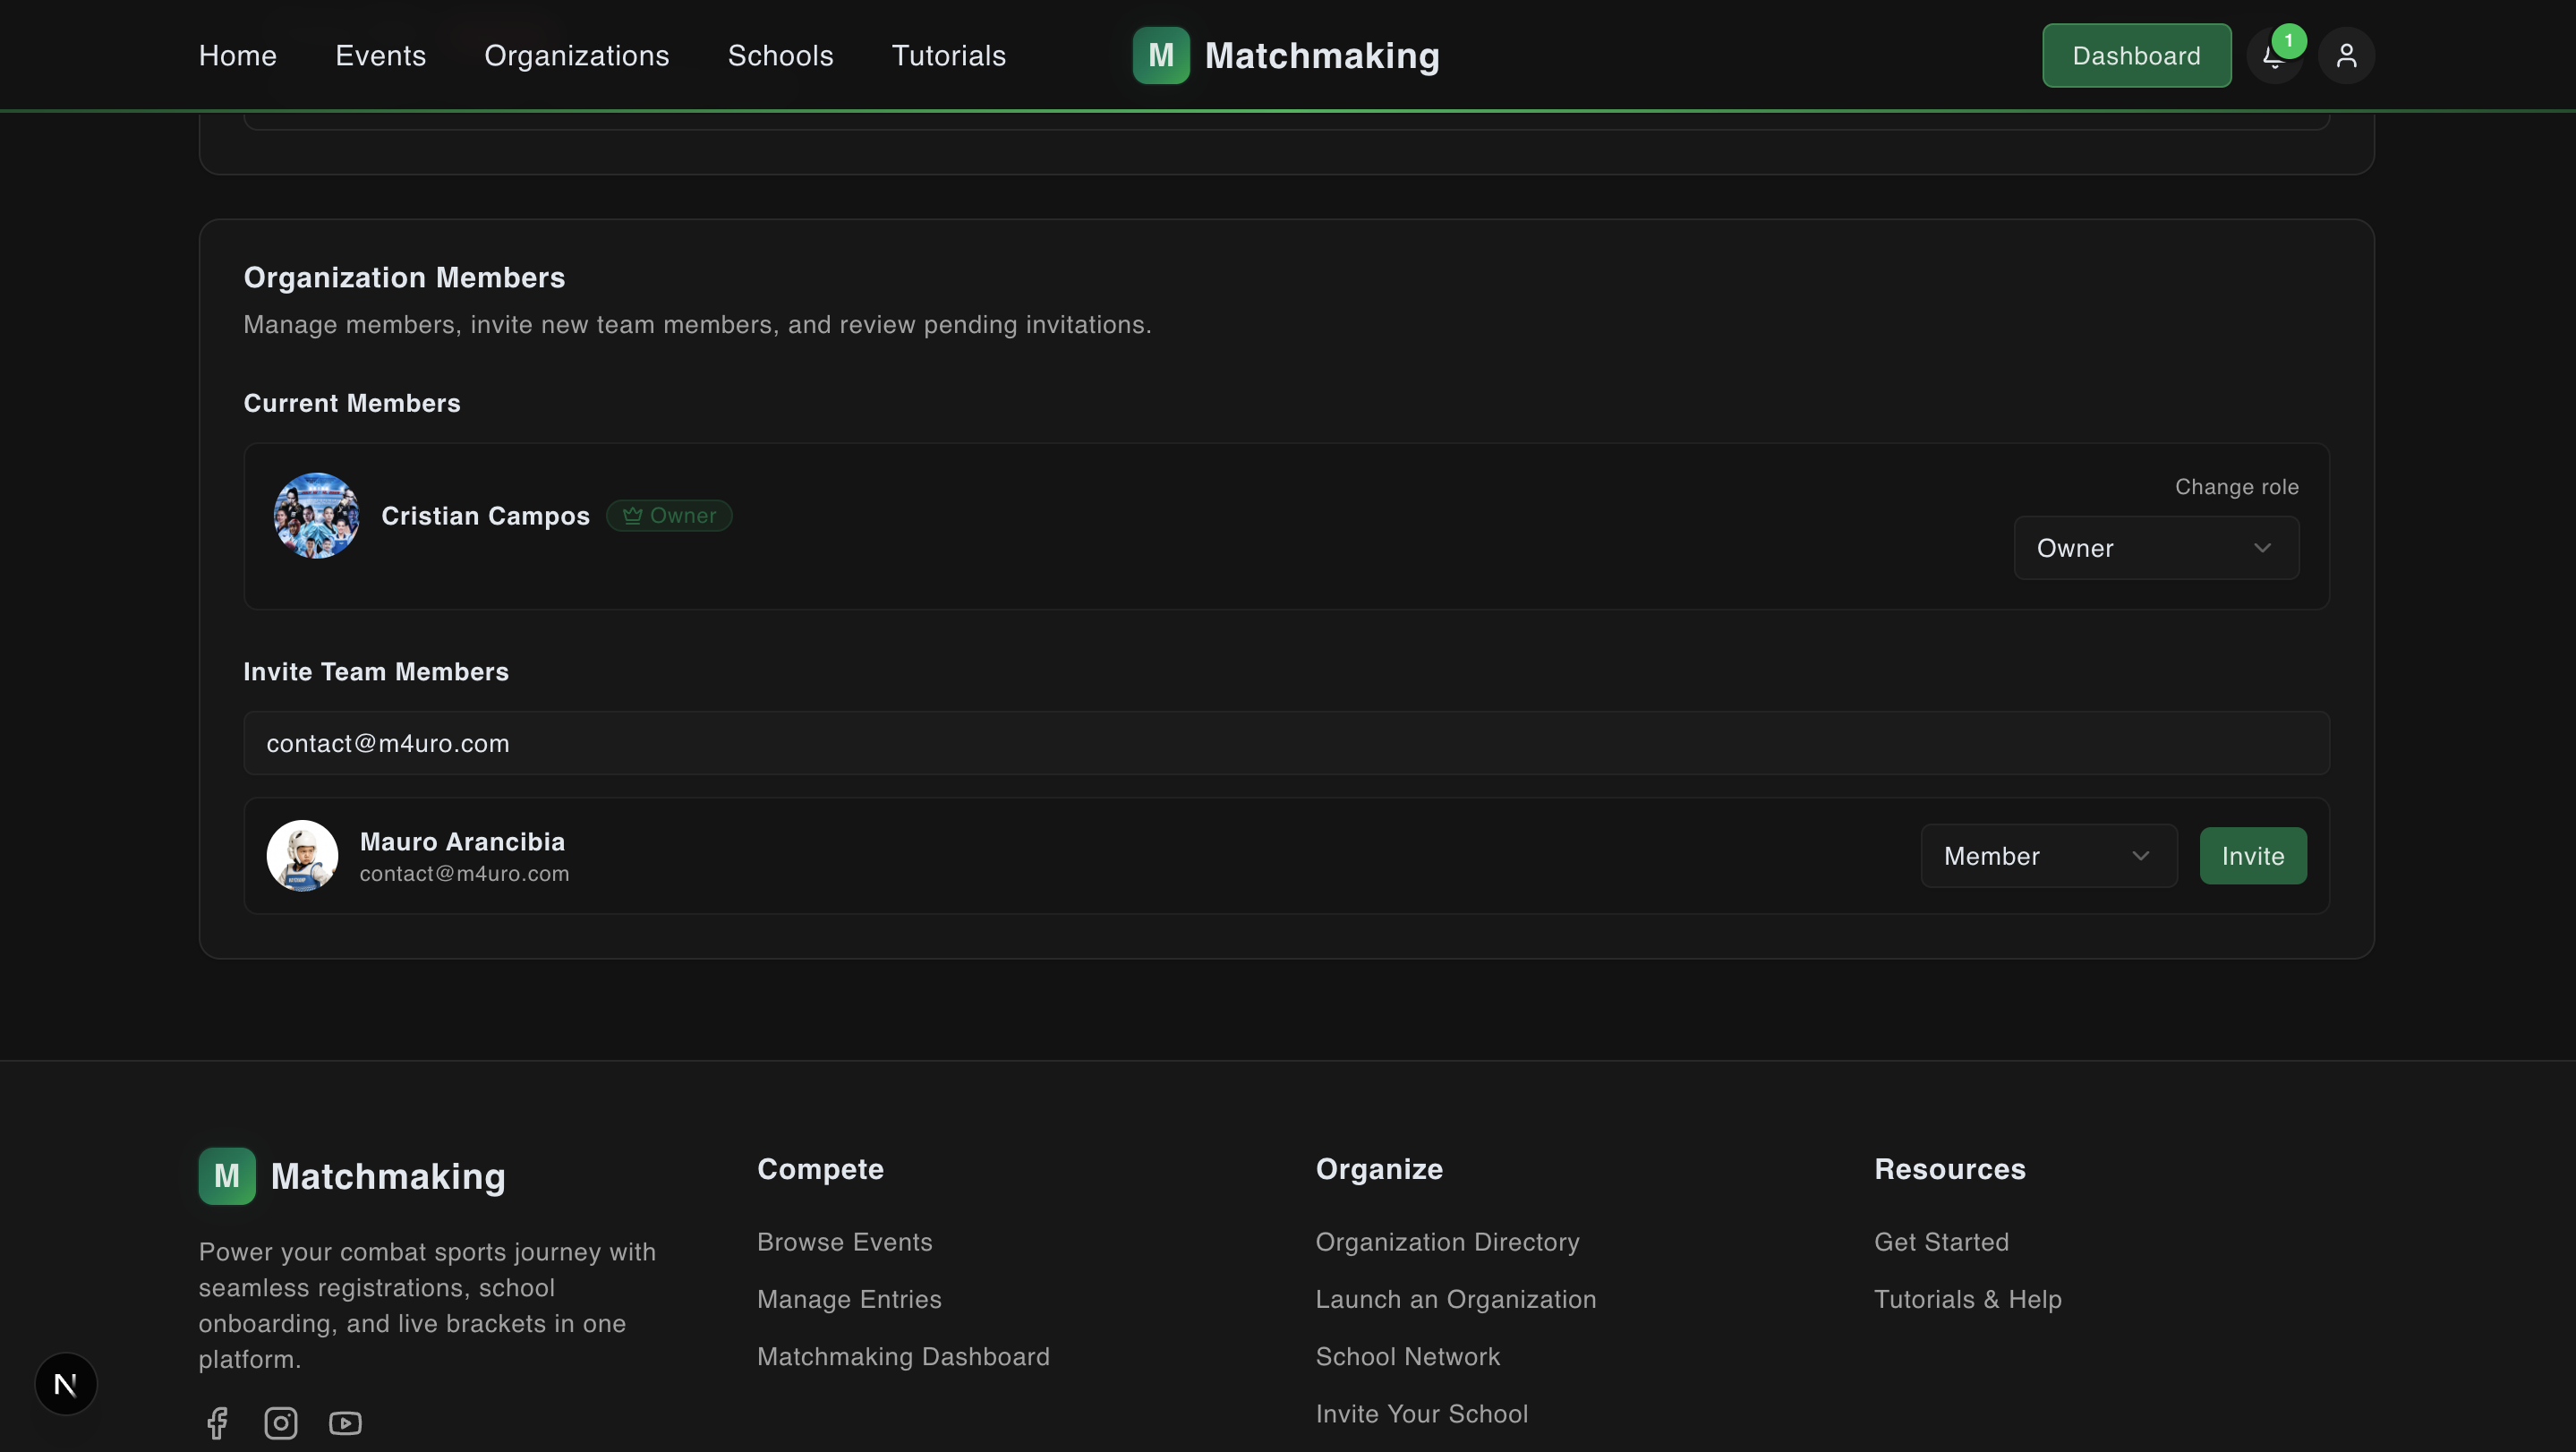Go to Home in the navigation

(237, 56)
